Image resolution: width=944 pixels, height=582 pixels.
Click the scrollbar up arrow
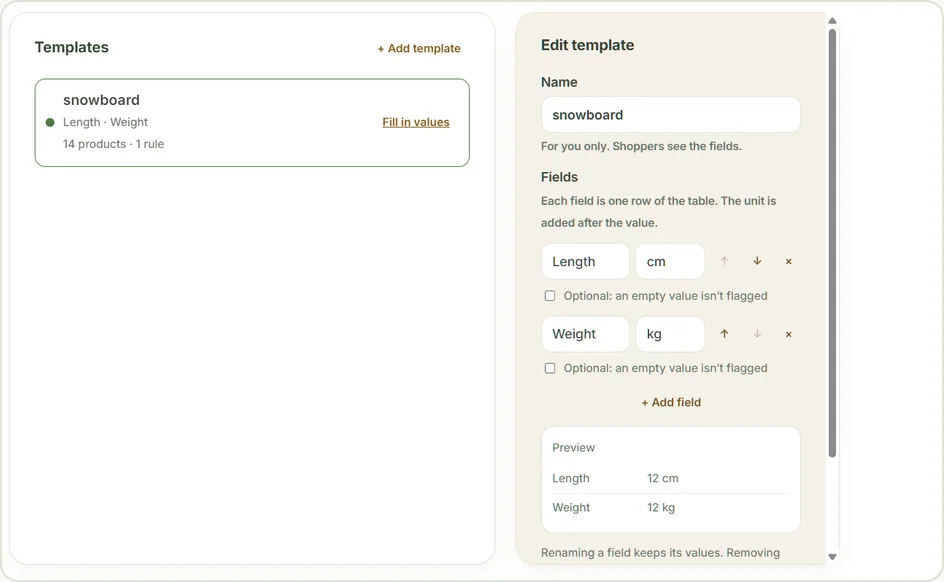point(832,20)
